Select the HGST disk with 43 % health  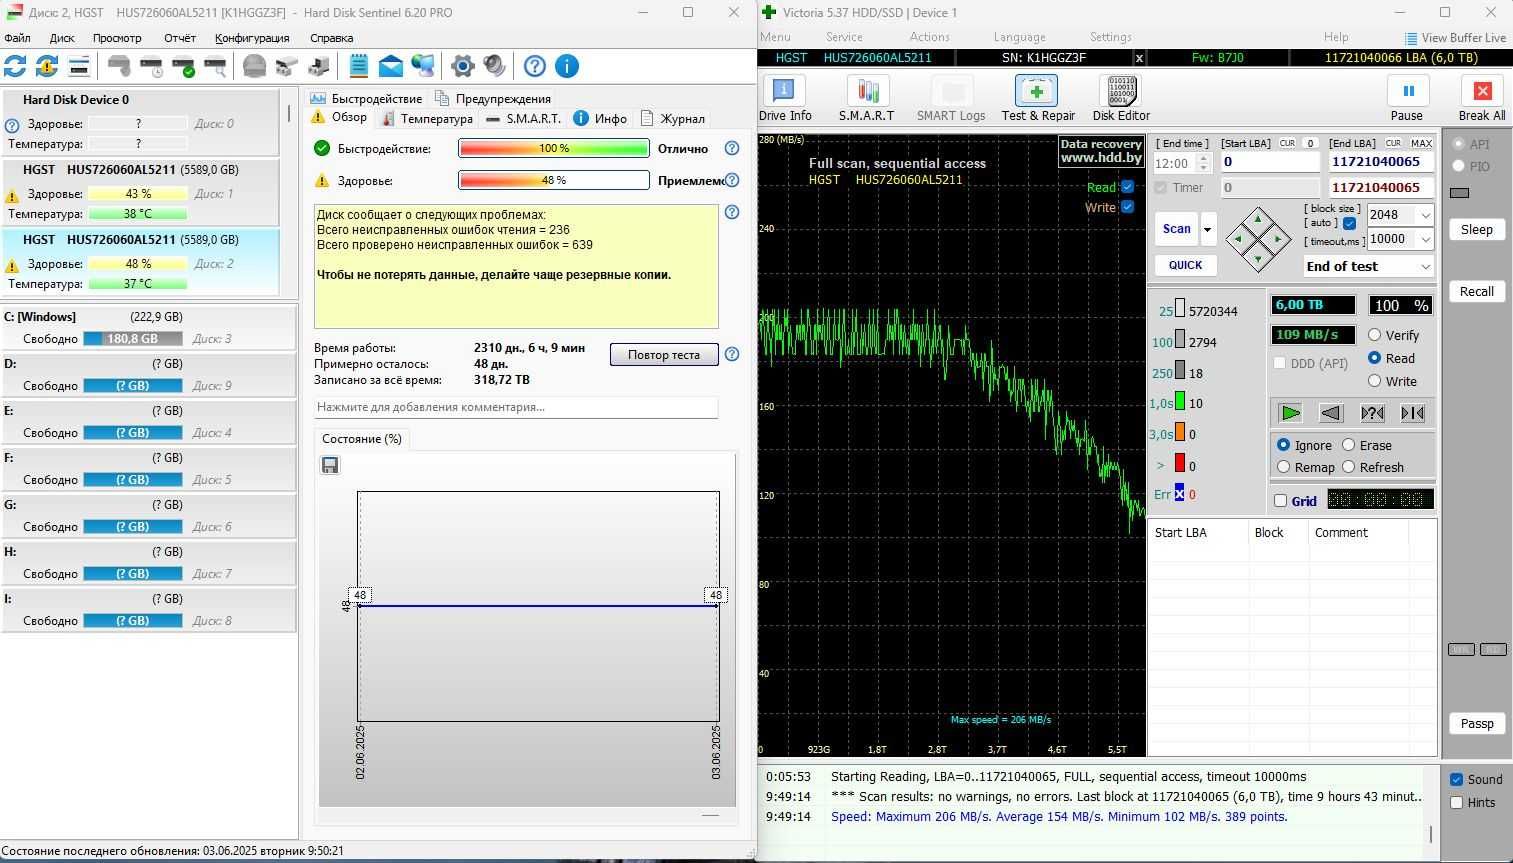point(141,191)
